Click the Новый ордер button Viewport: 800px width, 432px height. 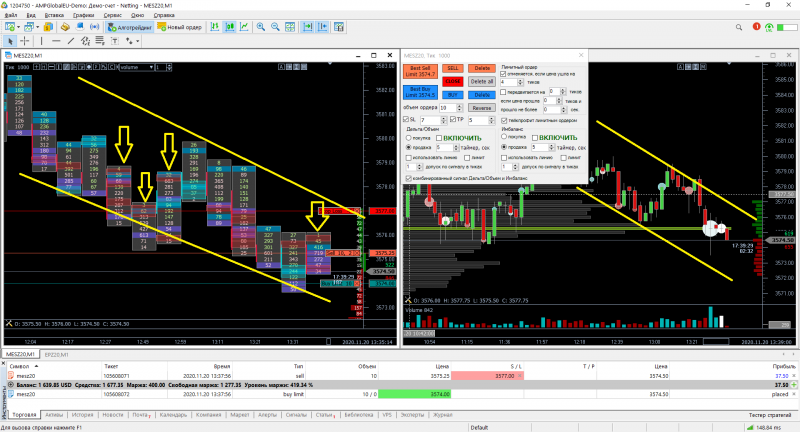point(180,27)
